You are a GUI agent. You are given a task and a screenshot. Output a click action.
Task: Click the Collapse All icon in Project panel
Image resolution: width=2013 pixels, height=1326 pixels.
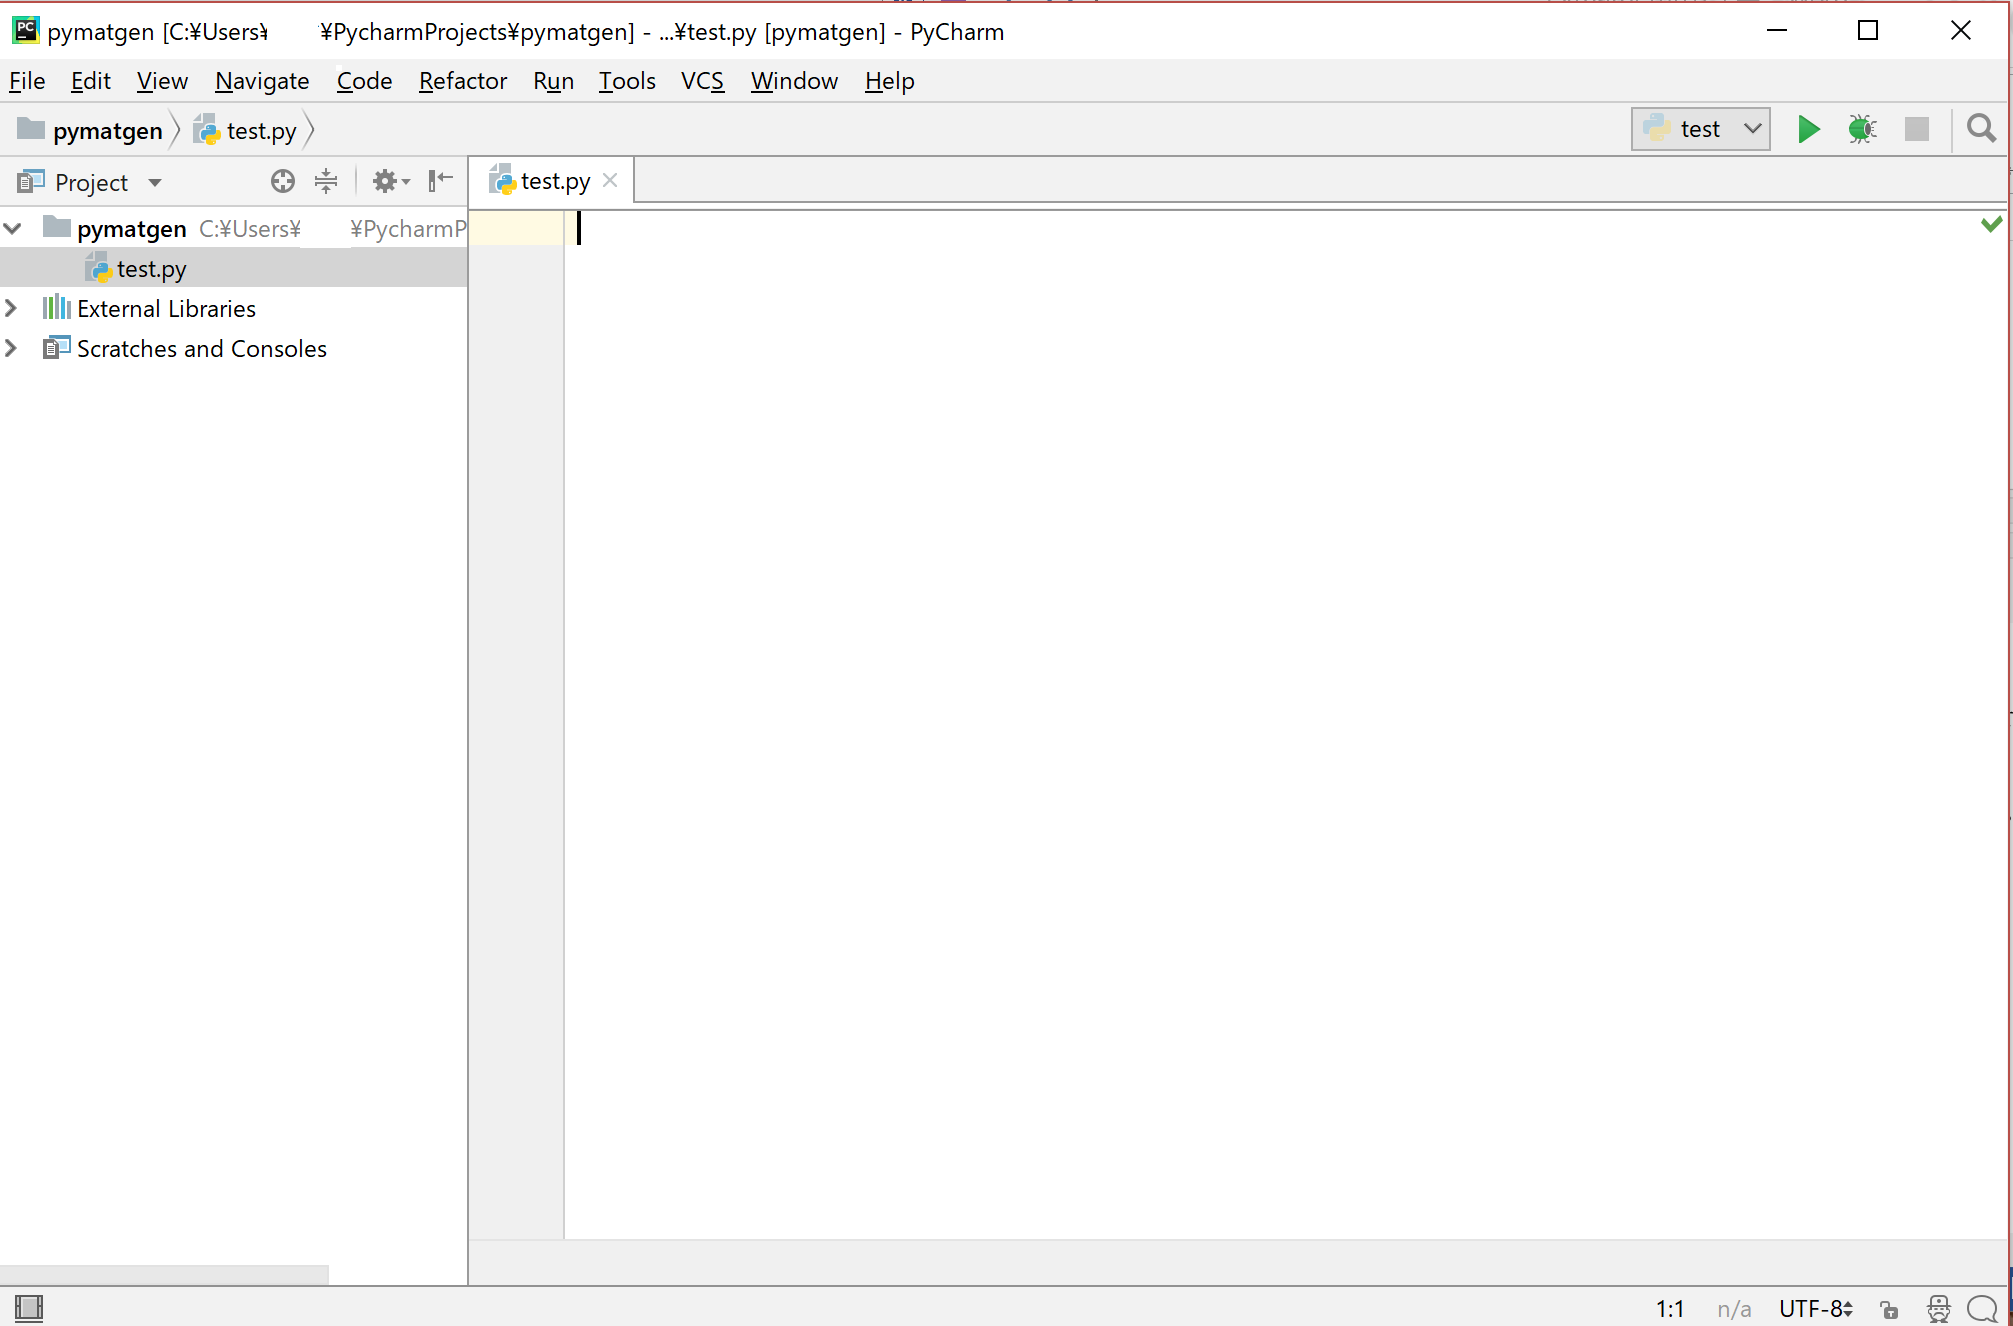pyautogui.click(x=326, y=181)
